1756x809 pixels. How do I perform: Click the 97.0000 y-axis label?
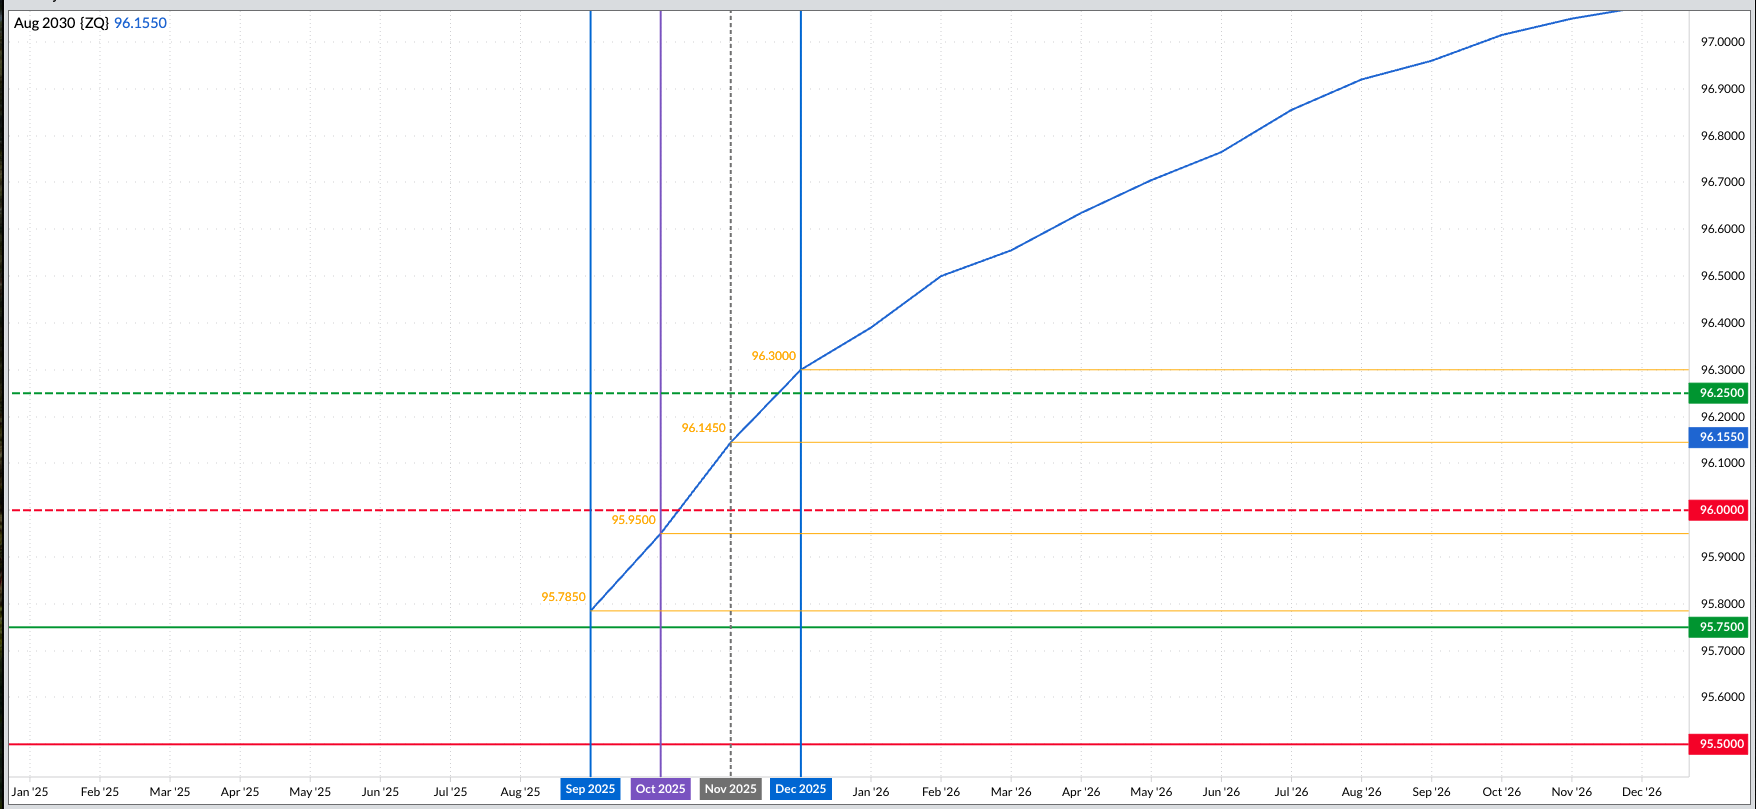coord(1722,42)
